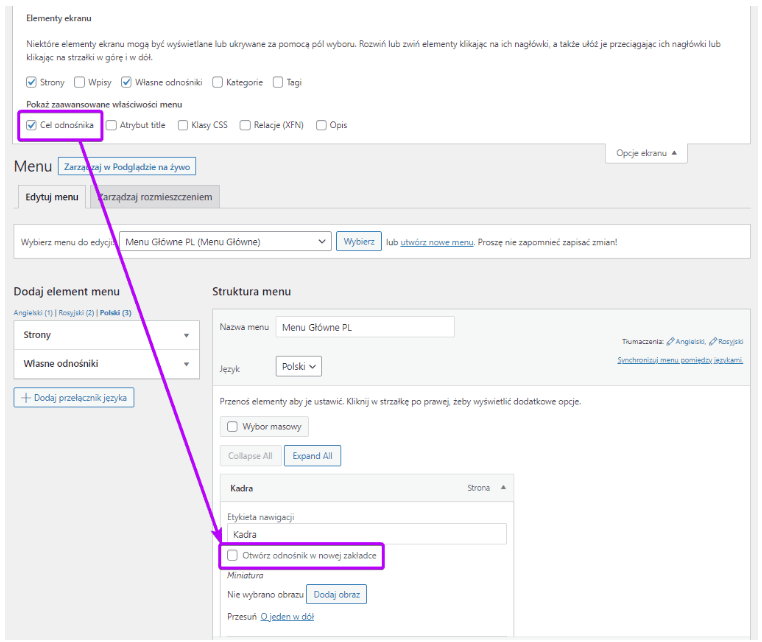Click the 'utwórz nowe menu' link

click(437, 242)
